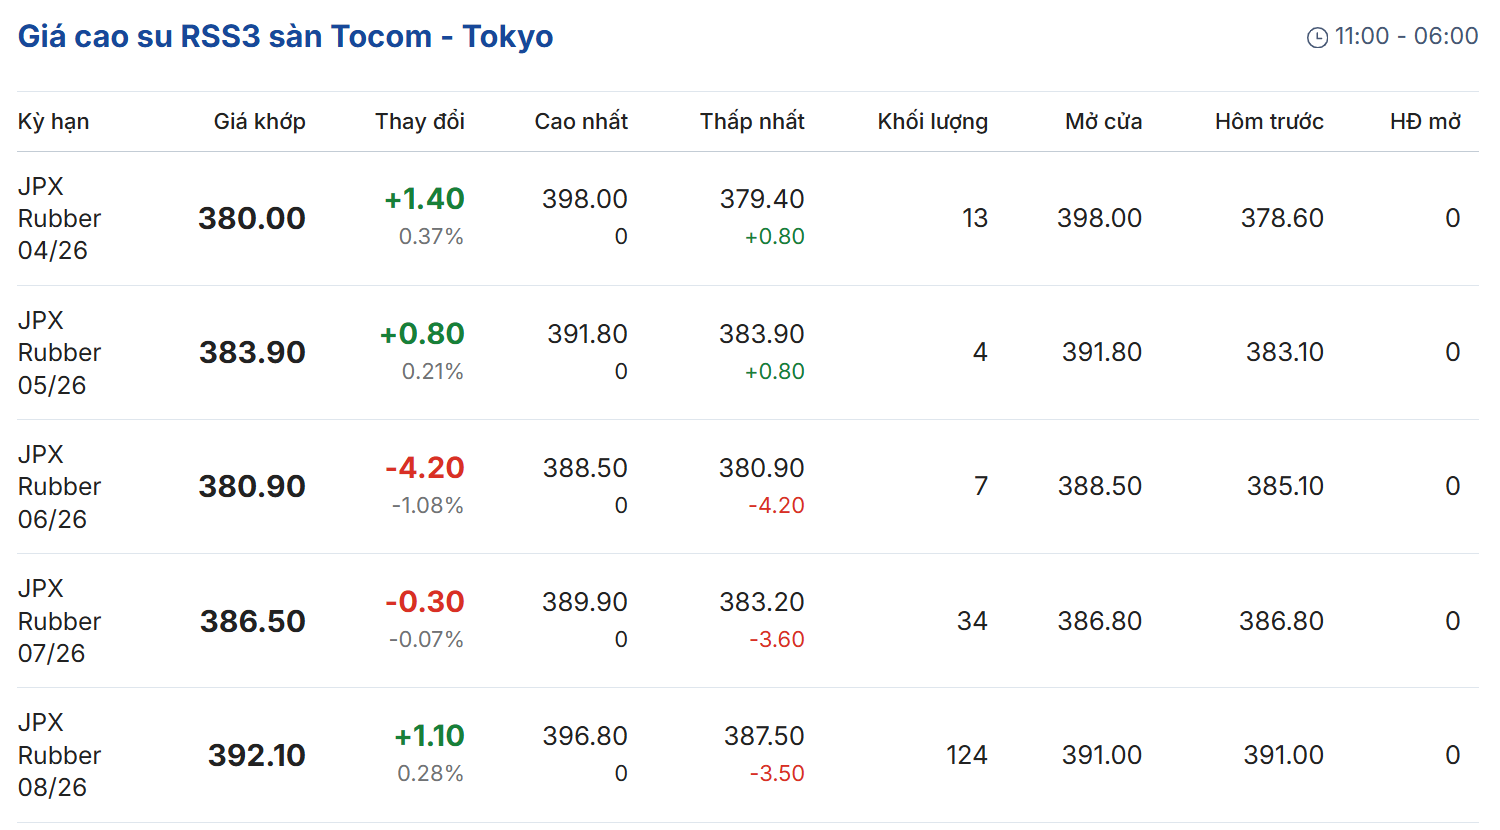Click the +1.10 change value
Viewport: 1500px width, 830px height.
tap(429, 736)
